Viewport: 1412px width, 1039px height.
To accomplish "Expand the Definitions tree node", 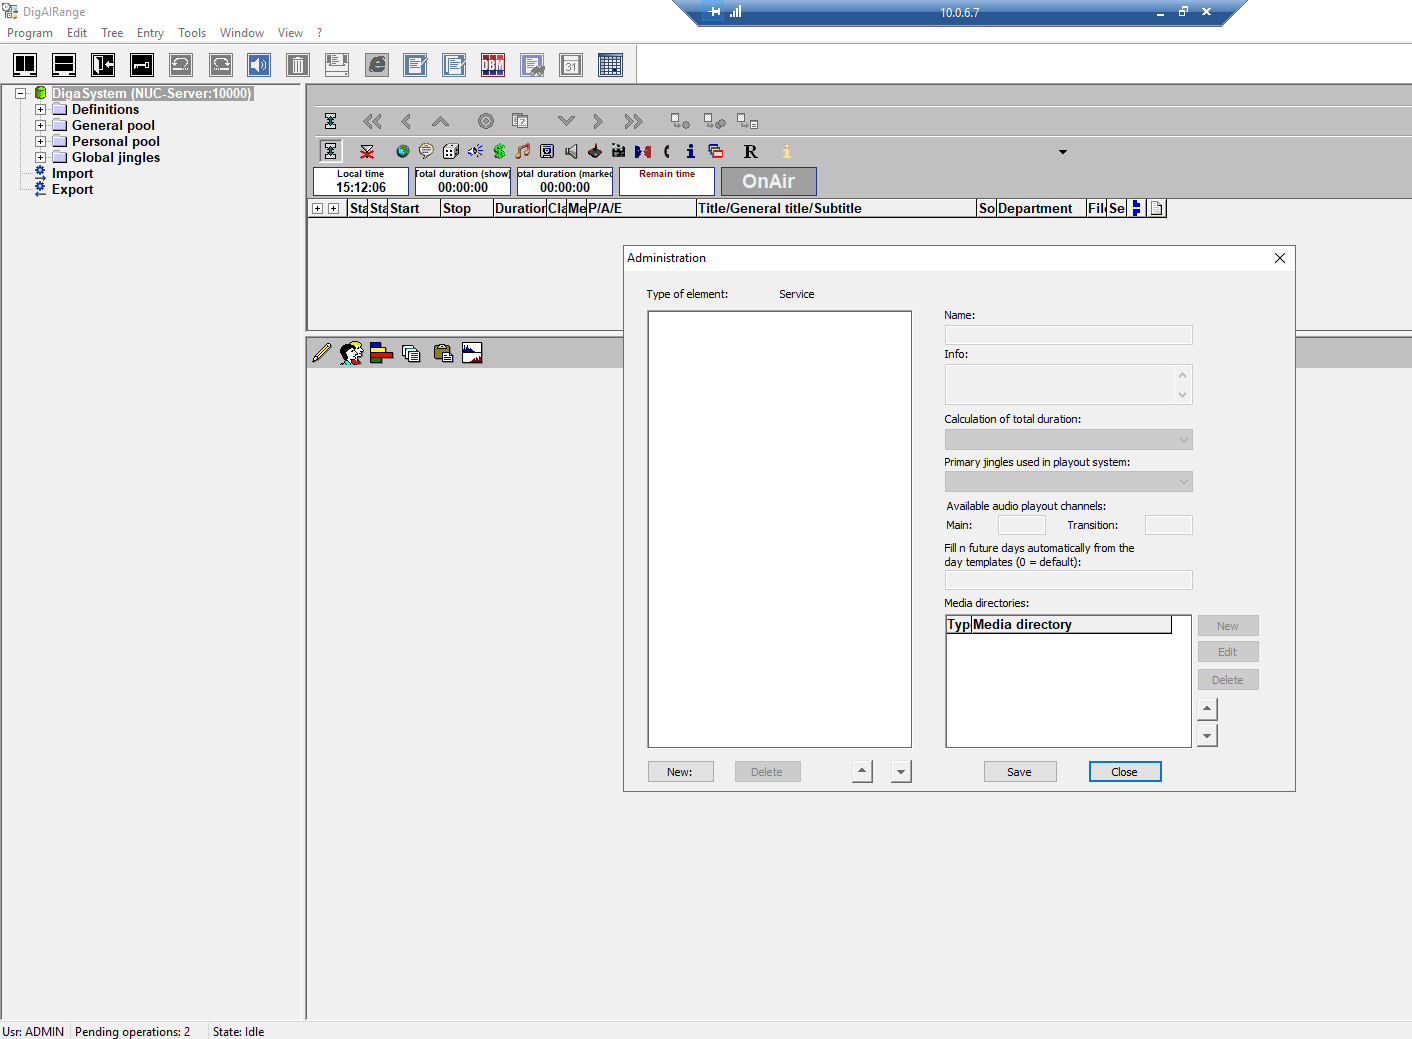I will (41, 110).
